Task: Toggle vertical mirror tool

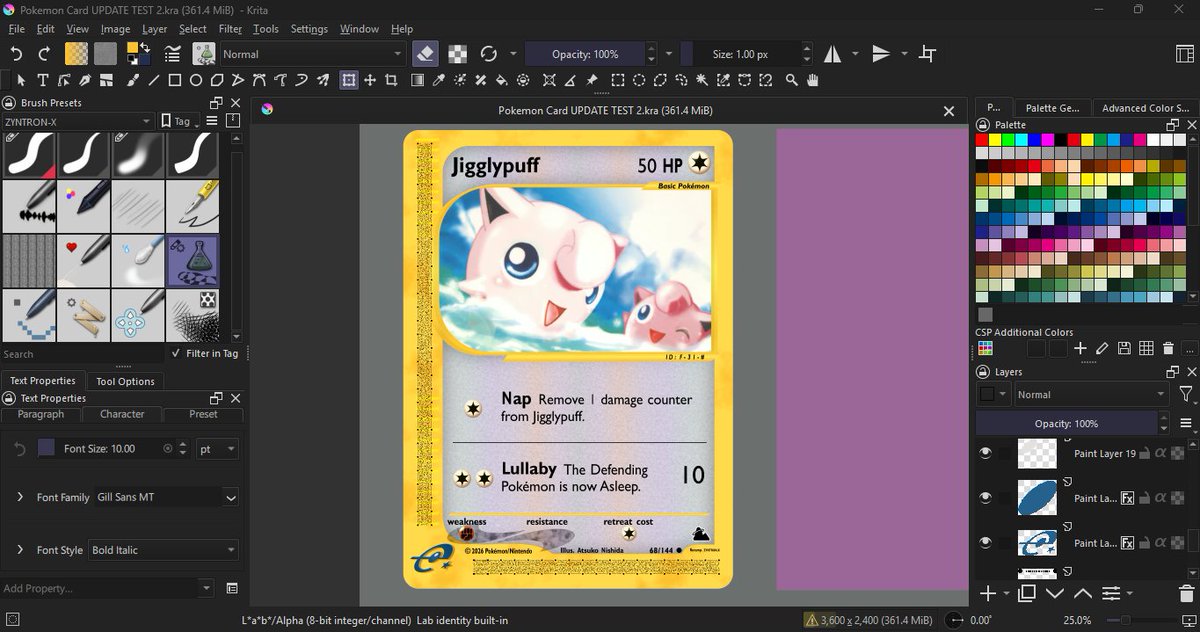Action: click(881, 54)
